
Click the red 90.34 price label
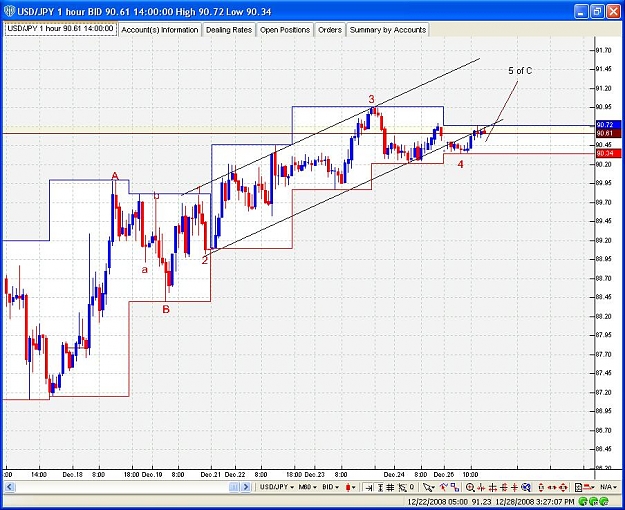[608, 154]
